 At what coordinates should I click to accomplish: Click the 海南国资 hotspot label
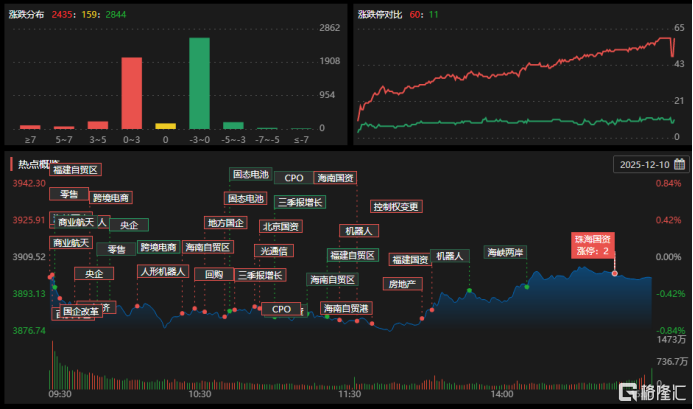(333, 178)
